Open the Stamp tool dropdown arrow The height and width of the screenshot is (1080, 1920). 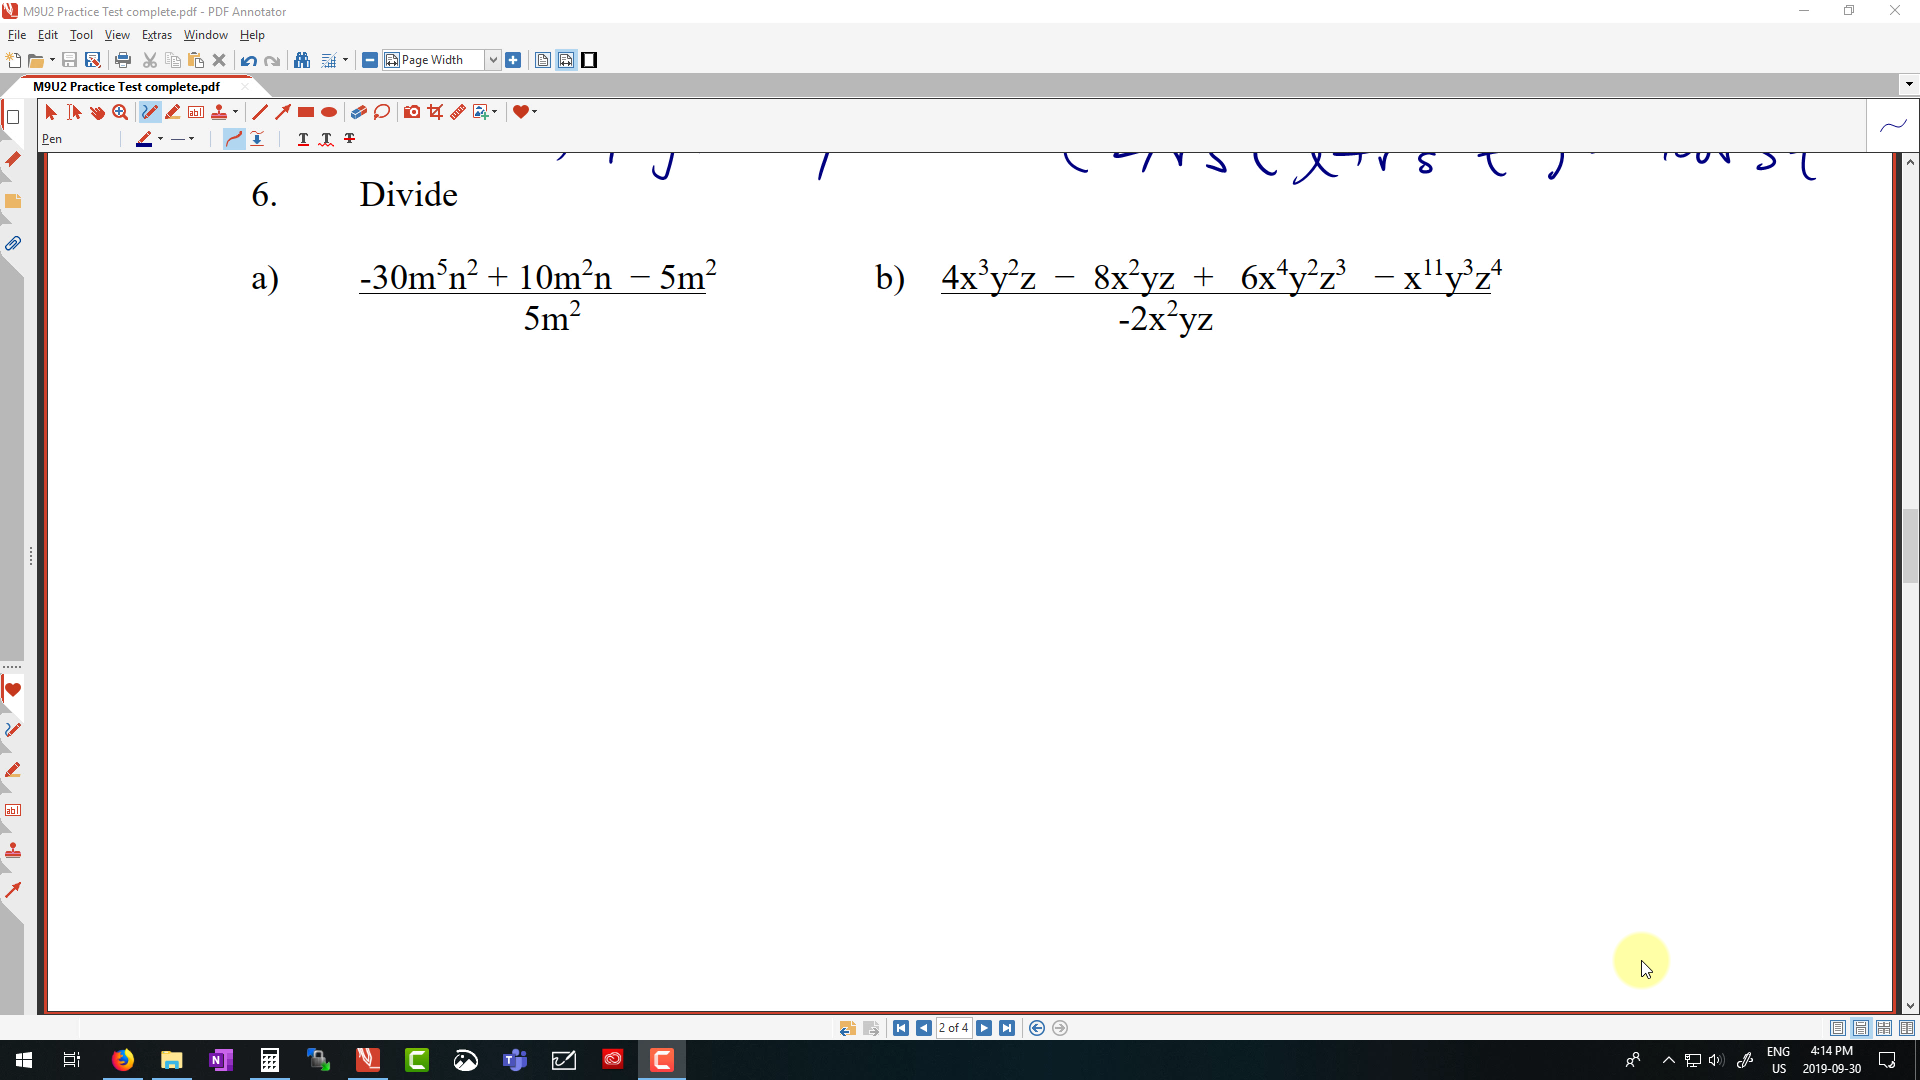235,112
